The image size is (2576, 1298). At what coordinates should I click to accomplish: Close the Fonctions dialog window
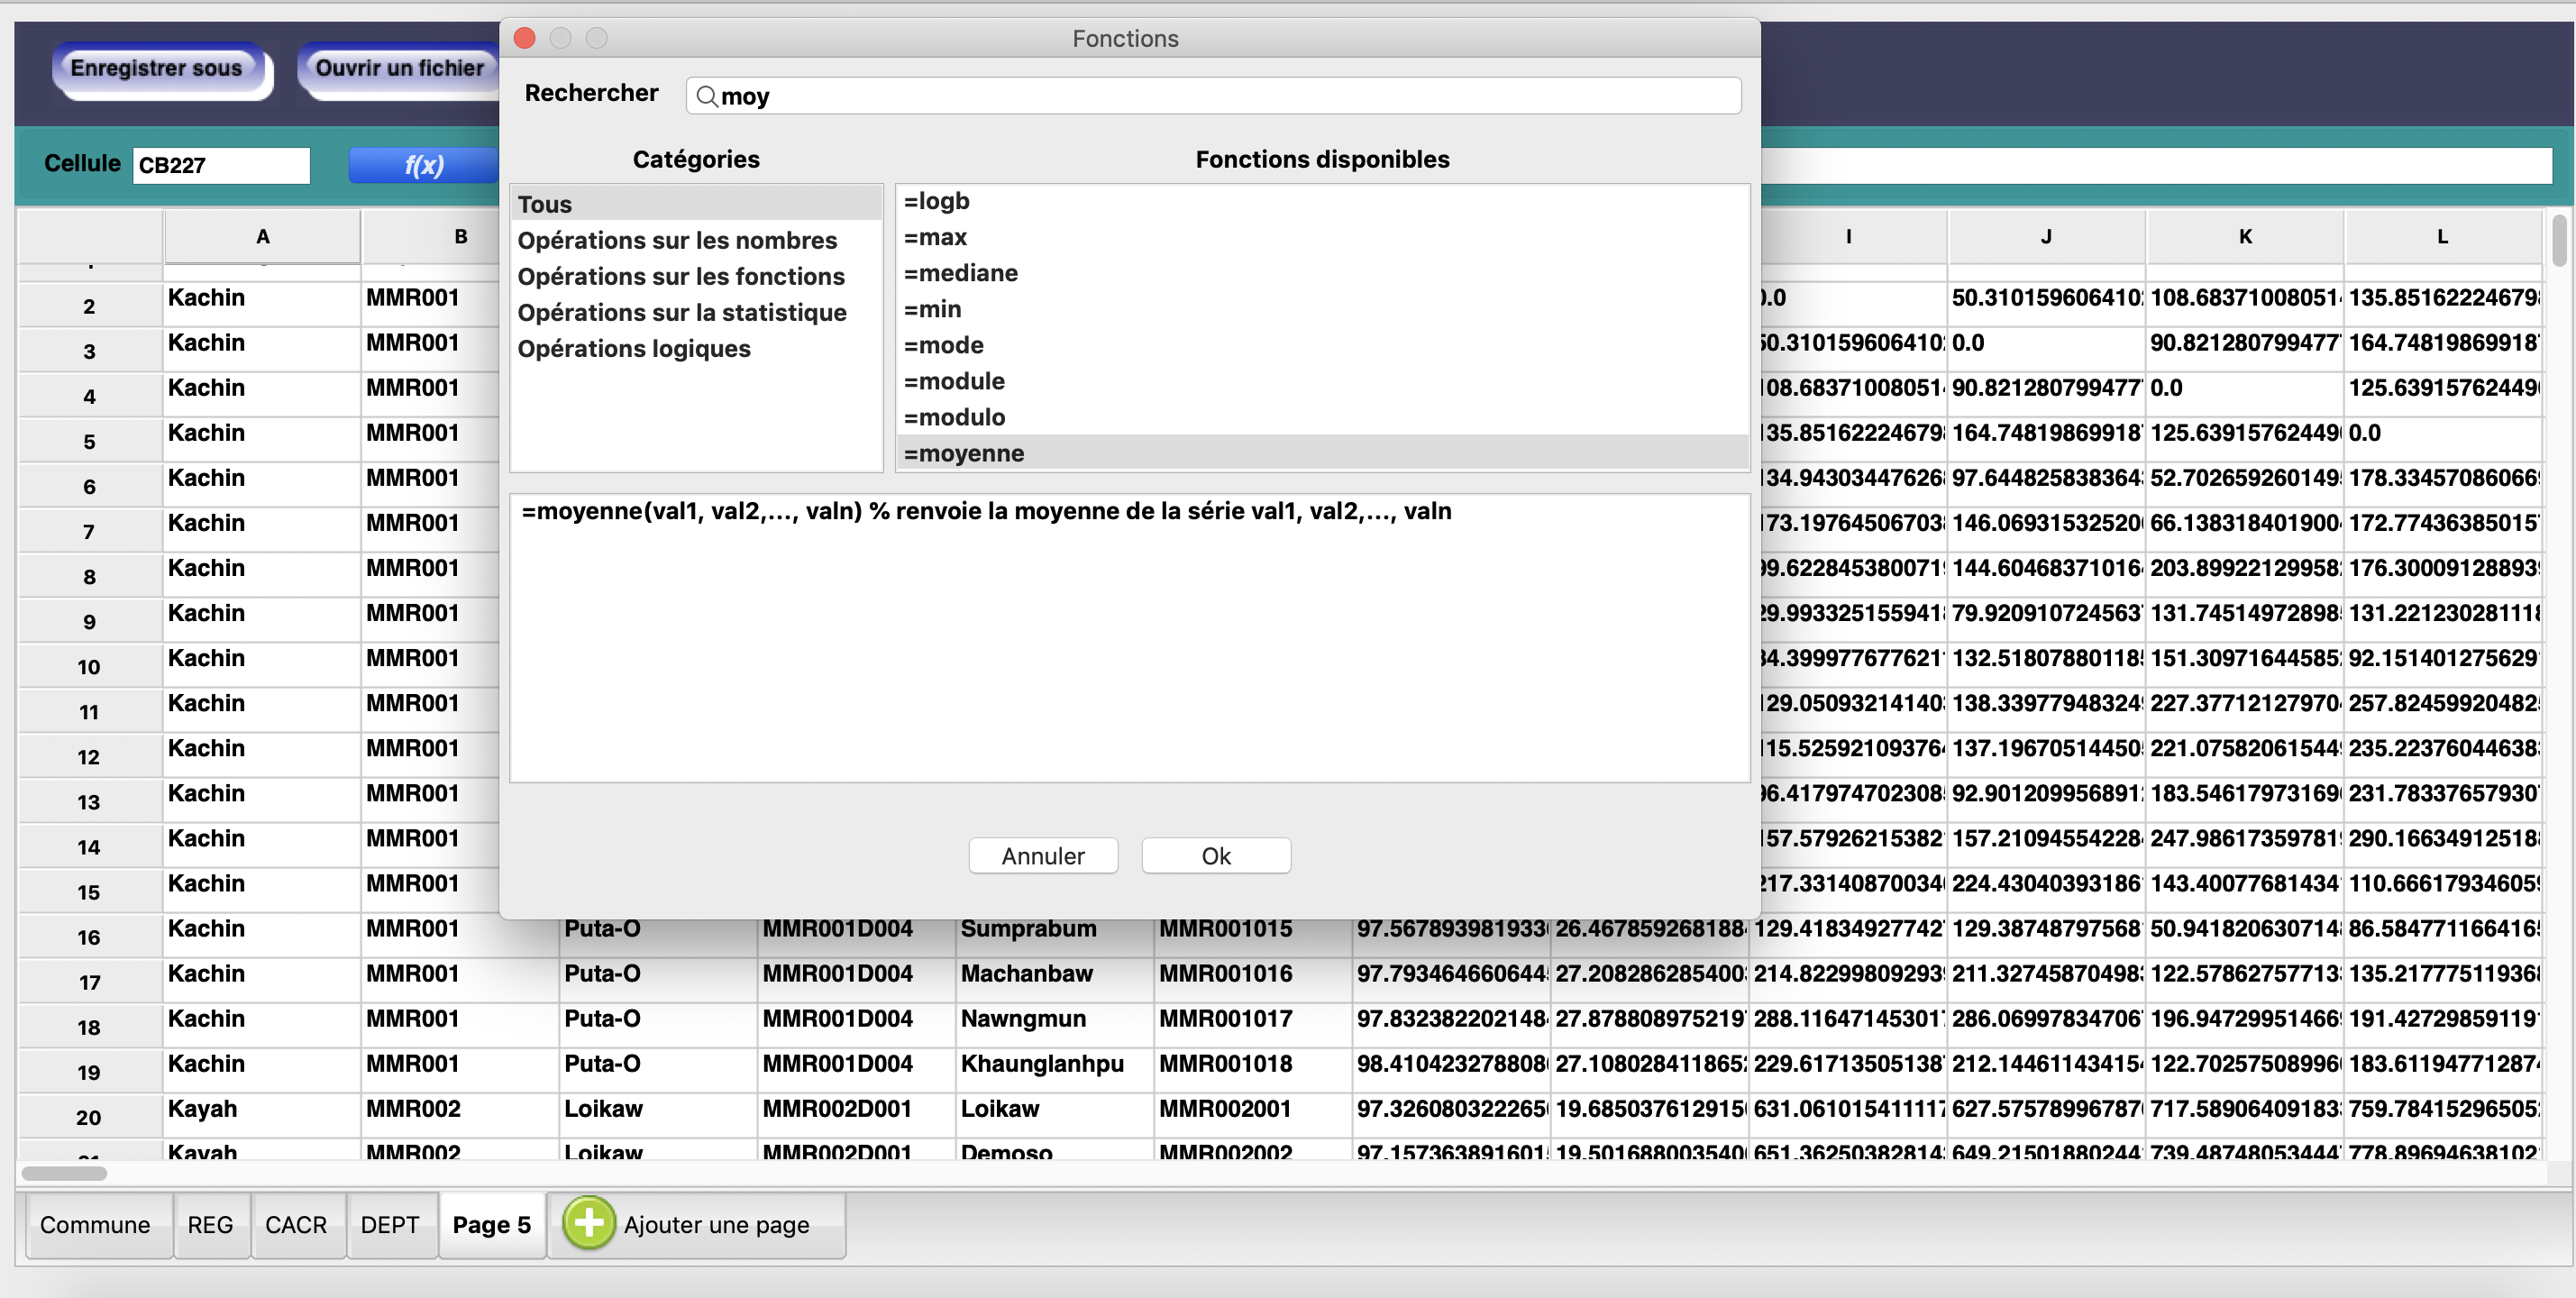point(524,38)
